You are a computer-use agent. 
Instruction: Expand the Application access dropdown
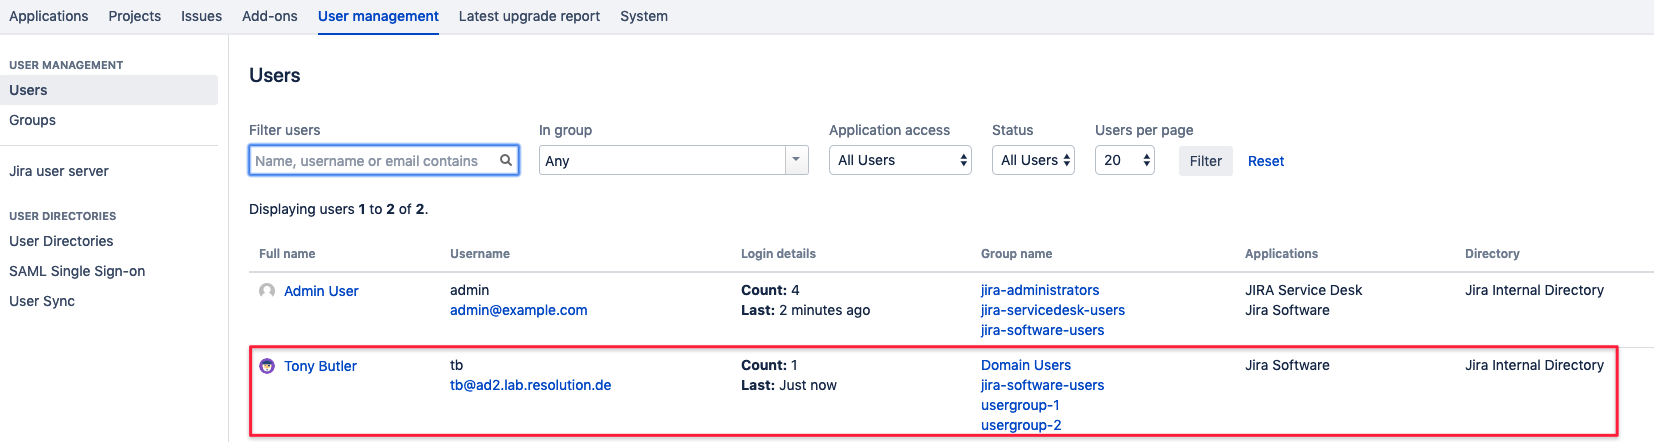[x=899, y=160]
